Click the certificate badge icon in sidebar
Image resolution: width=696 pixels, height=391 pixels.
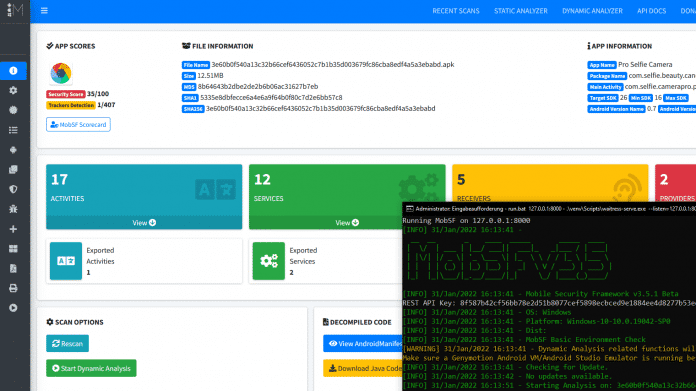point(13,110)
